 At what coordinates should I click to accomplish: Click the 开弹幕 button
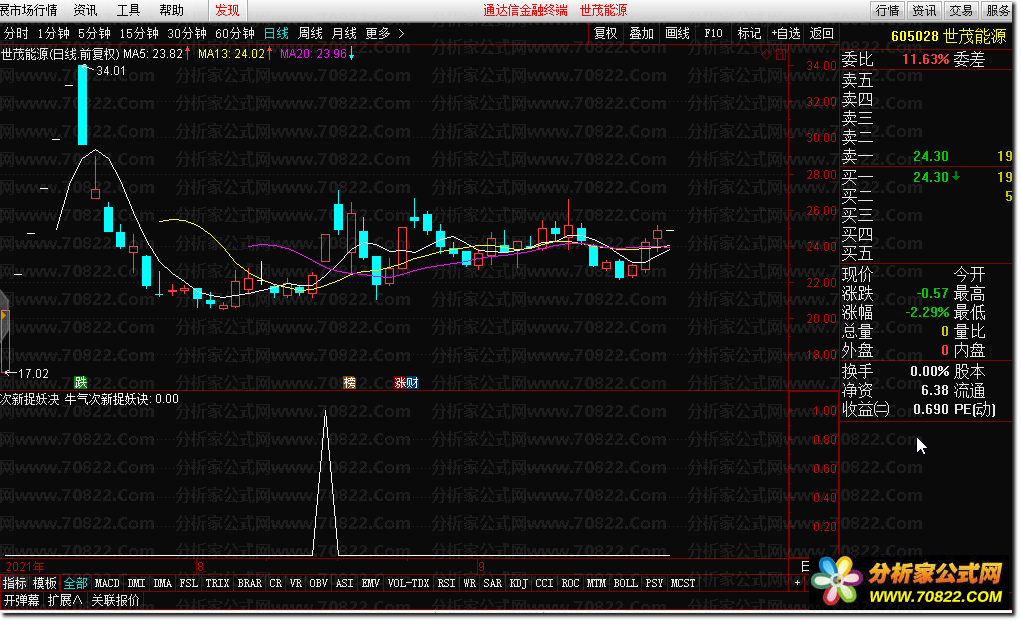point(21,600)
